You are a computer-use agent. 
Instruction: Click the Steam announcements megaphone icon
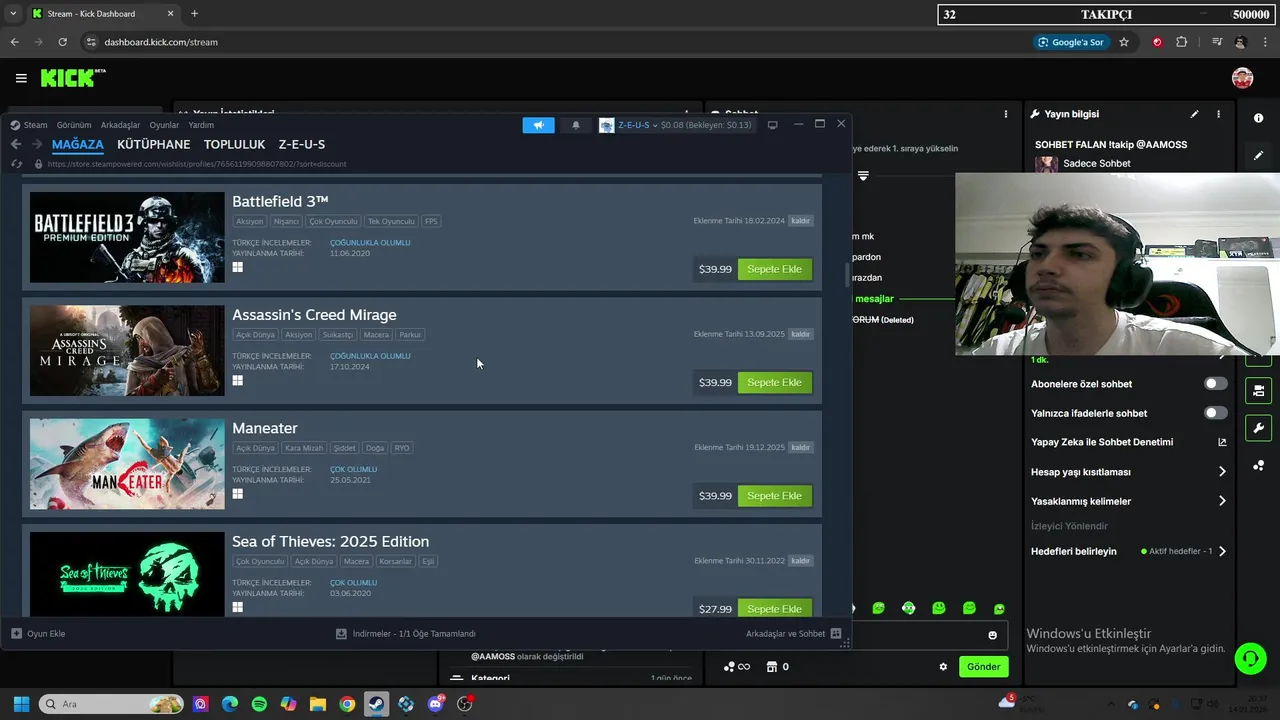[x=538, y=125]
